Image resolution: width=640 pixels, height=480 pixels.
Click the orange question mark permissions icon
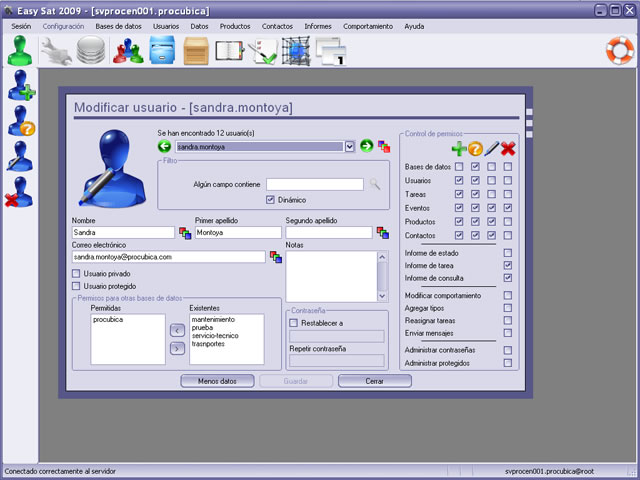(475, 149)
